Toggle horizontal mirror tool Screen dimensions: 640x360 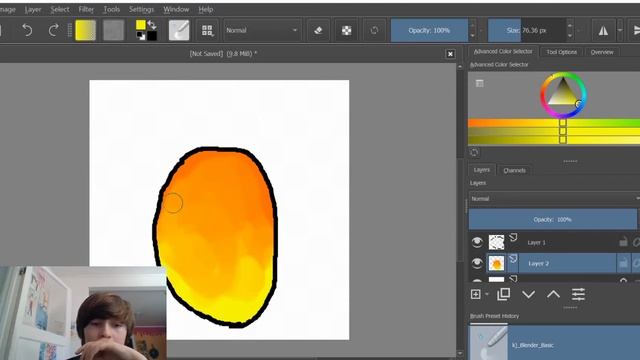(603, 30)
